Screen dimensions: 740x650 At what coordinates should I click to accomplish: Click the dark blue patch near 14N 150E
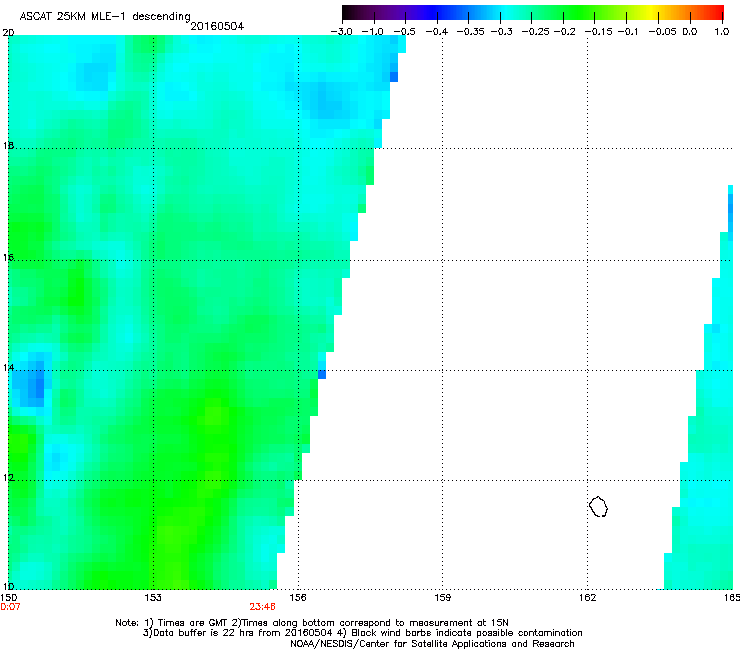[x=34, y=380]
